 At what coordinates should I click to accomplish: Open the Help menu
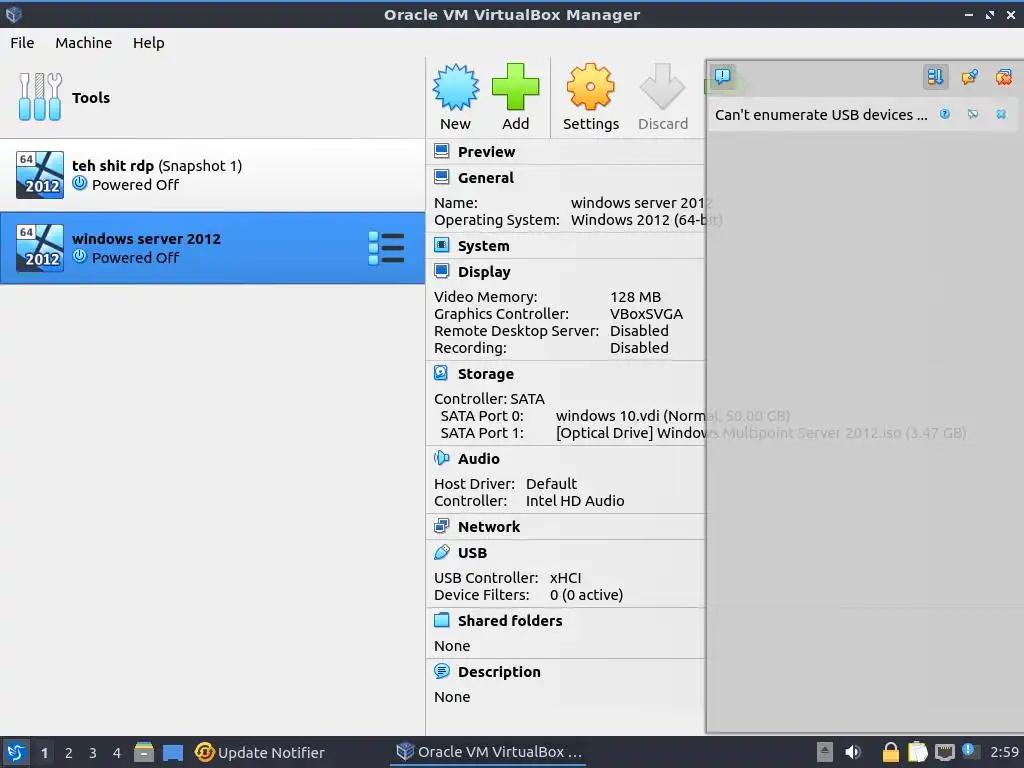tap(149, 42)
